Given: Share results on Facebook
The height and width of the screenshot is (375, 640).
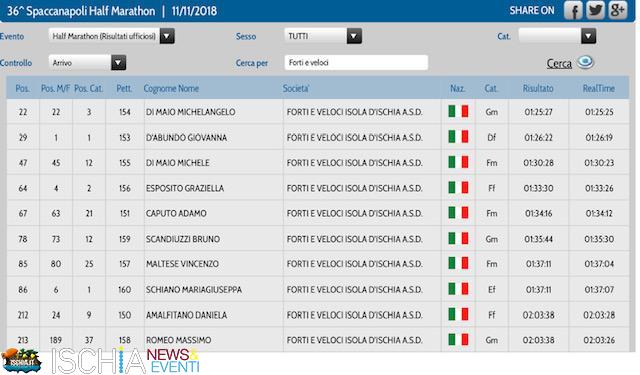Looking at the screenshot, I should 573,10.
